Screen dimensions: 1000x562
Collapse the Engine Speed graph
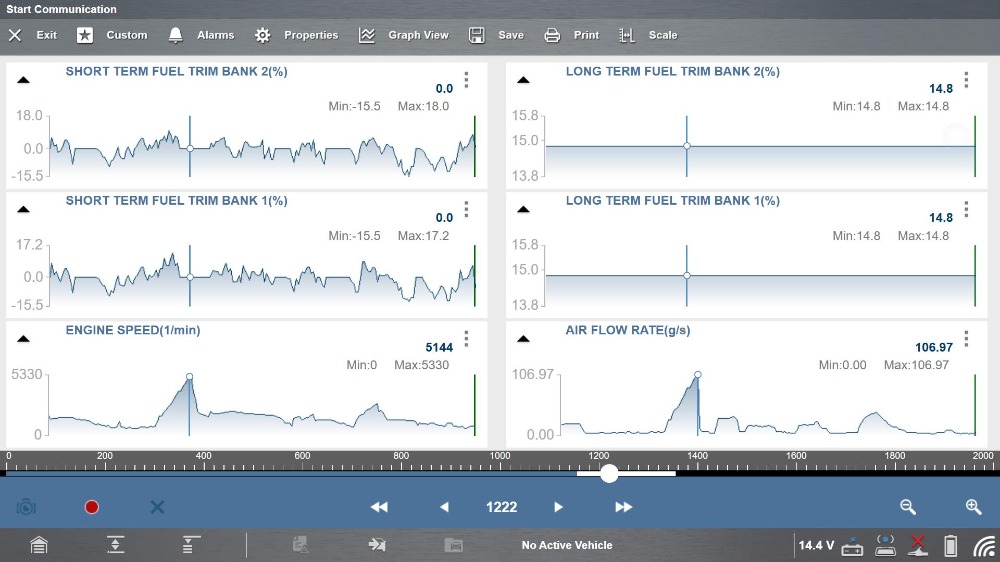24,339
